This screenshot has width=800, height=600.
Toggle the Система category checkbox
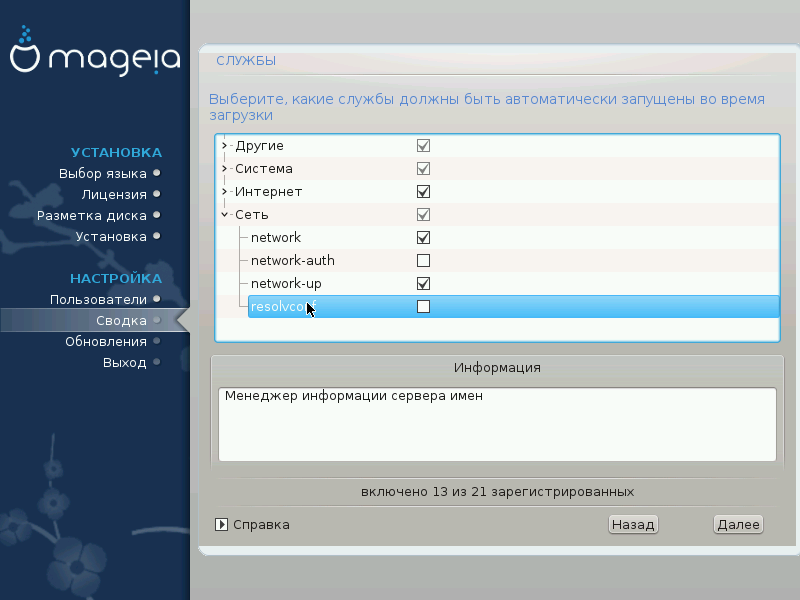click(423, 169)
